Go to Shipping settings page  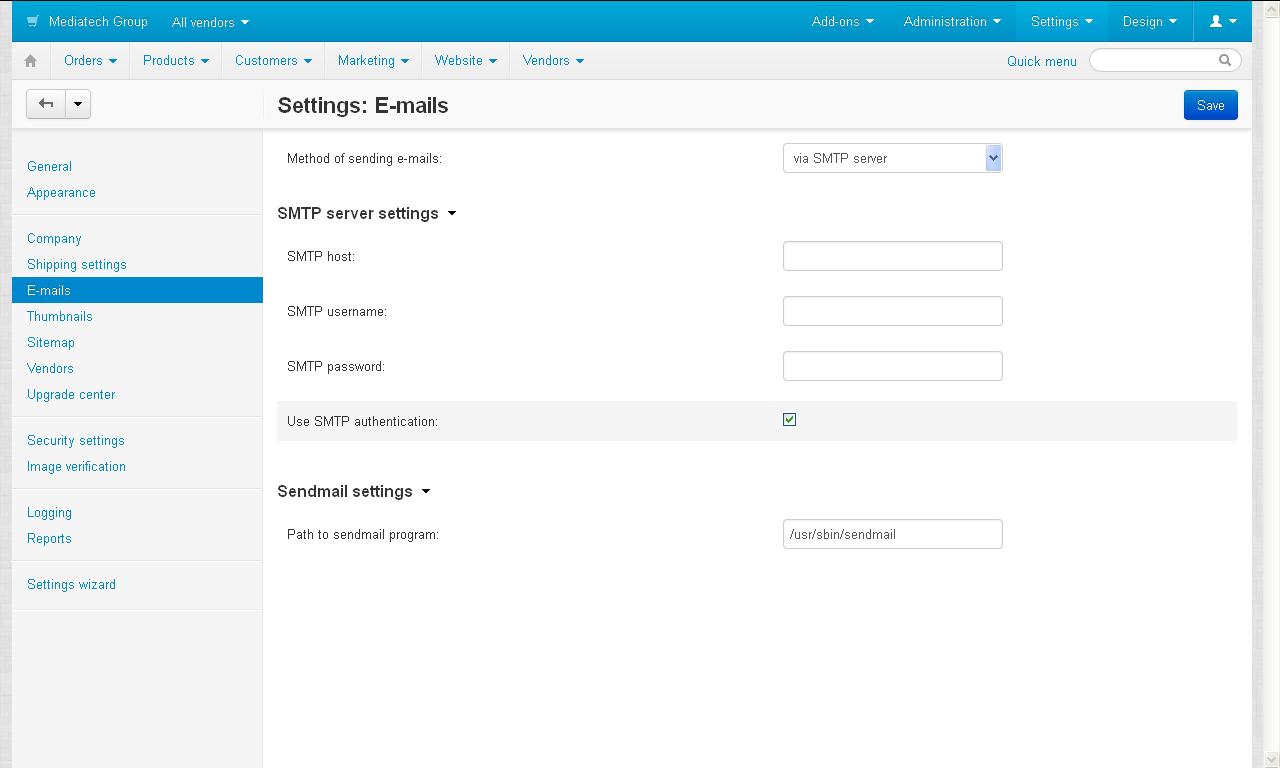(77, 264)
